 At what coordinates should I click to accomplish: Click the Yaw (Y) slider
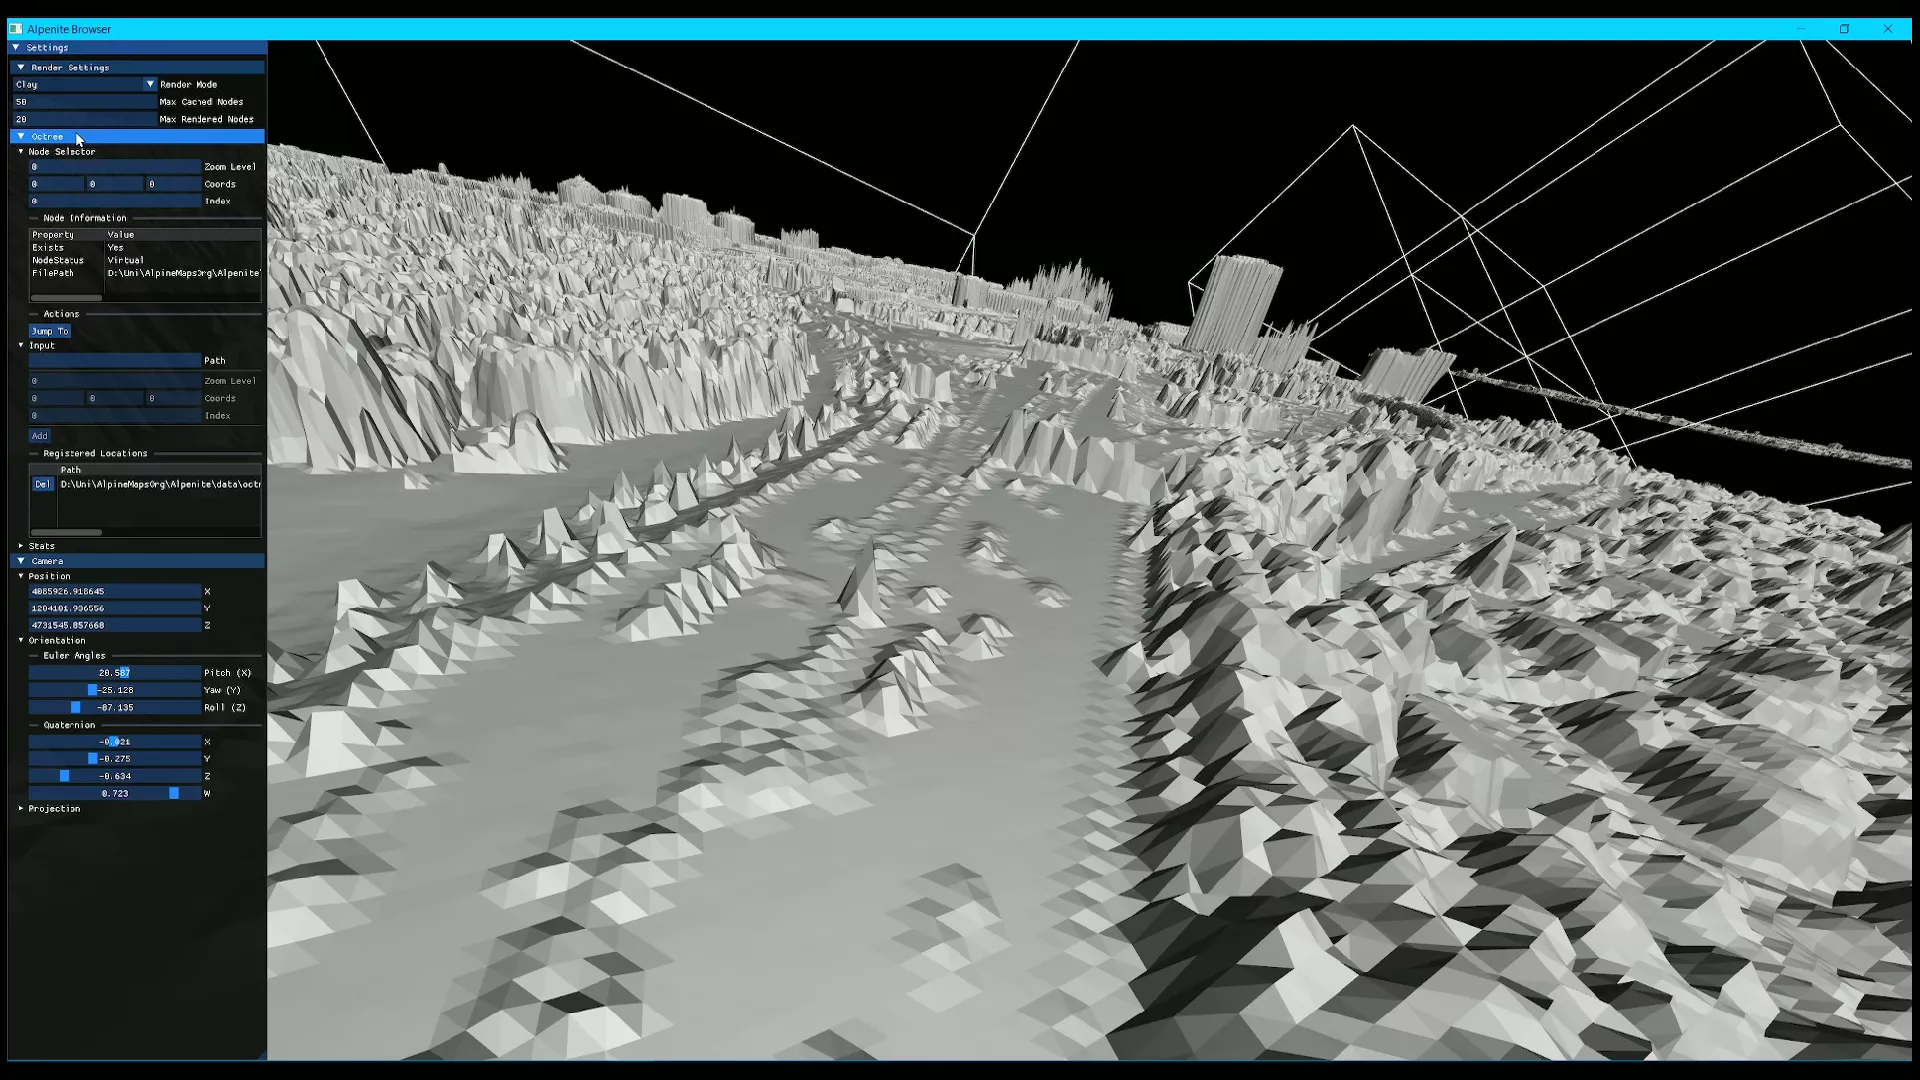(114, 690)
